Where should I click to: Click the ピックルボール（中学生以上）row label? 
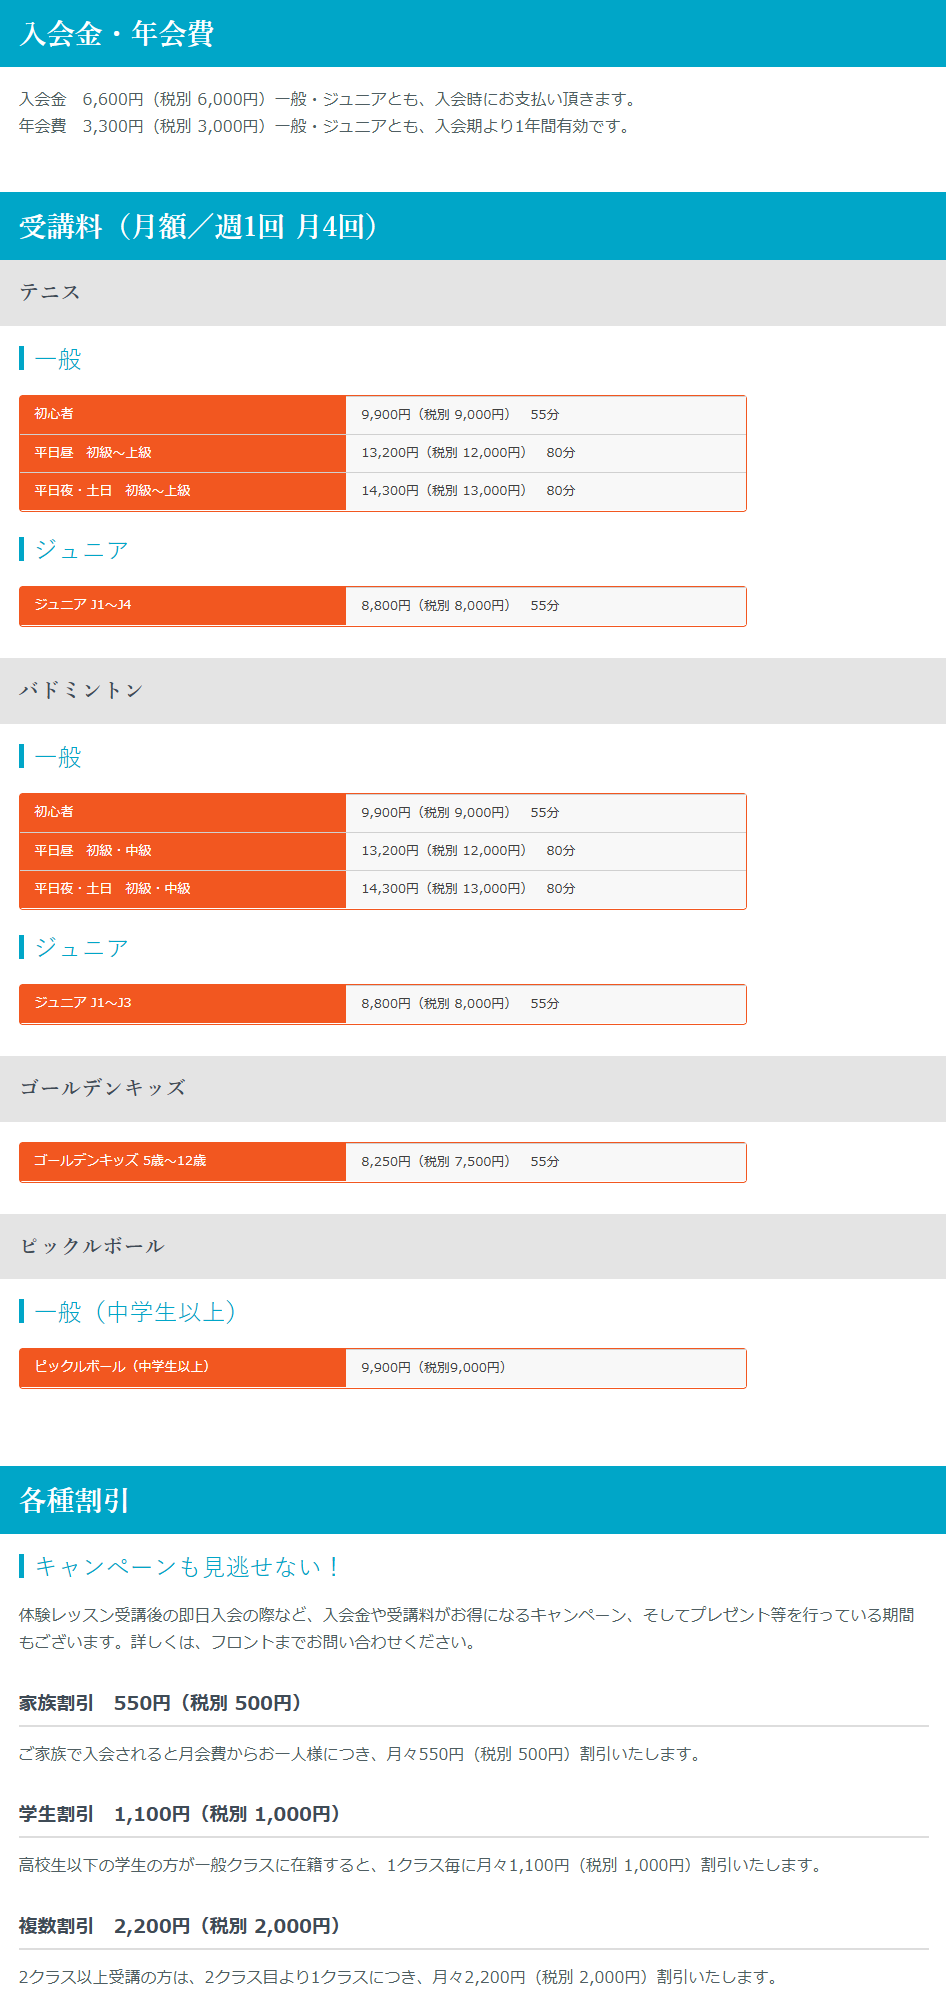pos(122,1368)
